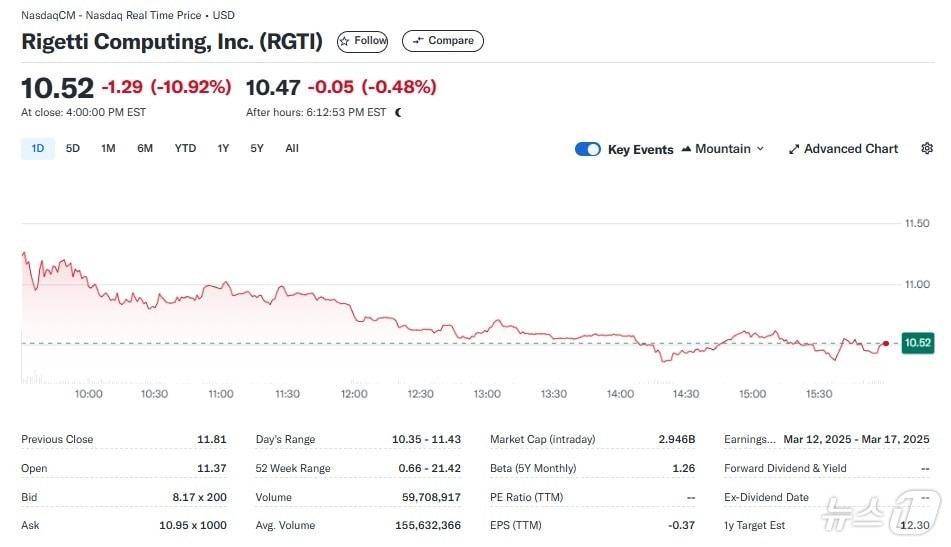Viewport: 951px width, 547px height.
Task: Open the Advanced Chart link
Action: (850, 149)
